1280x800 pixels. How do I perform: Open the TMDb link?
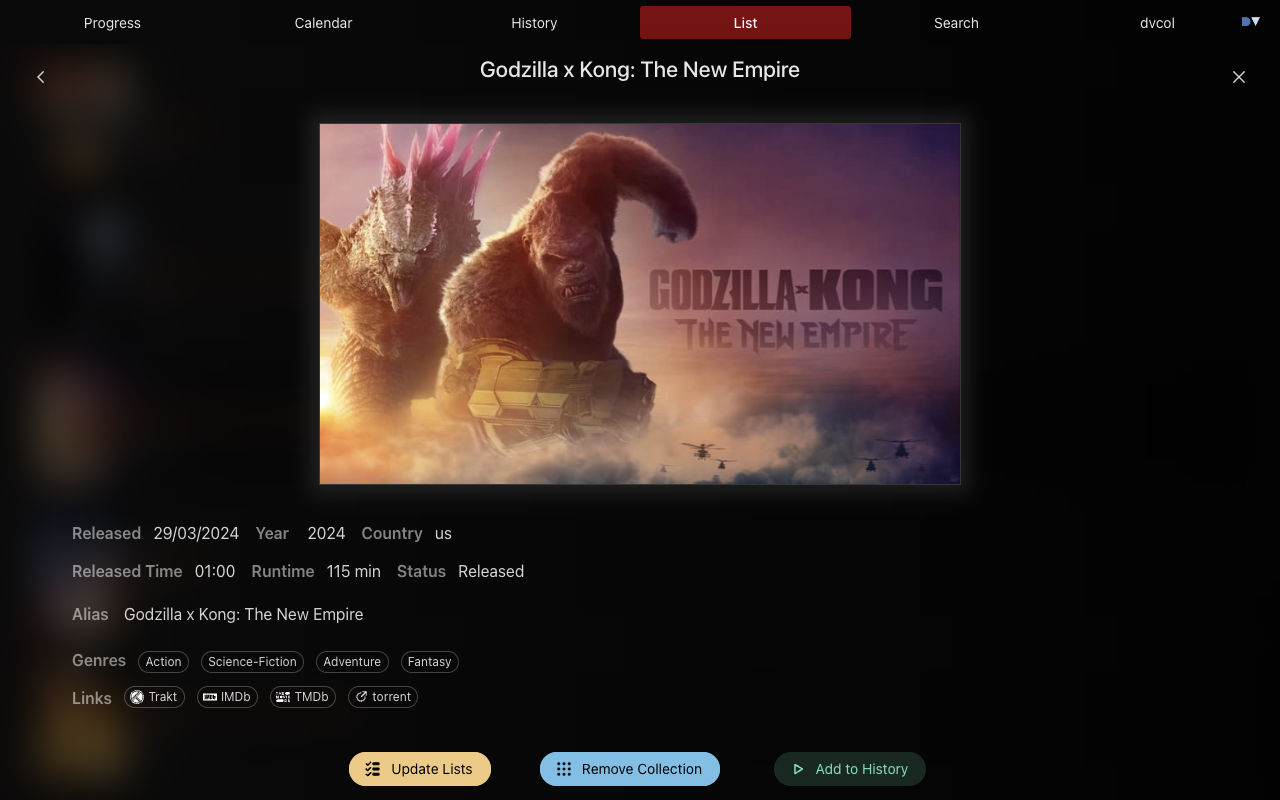click(303, 697)
